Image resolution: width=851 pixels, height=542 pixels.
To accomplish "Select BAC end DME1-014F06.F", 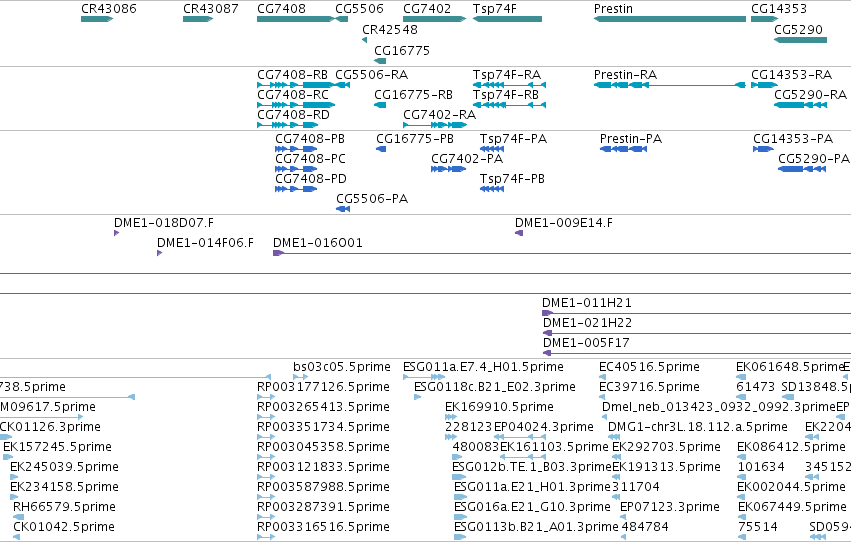I will pos(159,253).
